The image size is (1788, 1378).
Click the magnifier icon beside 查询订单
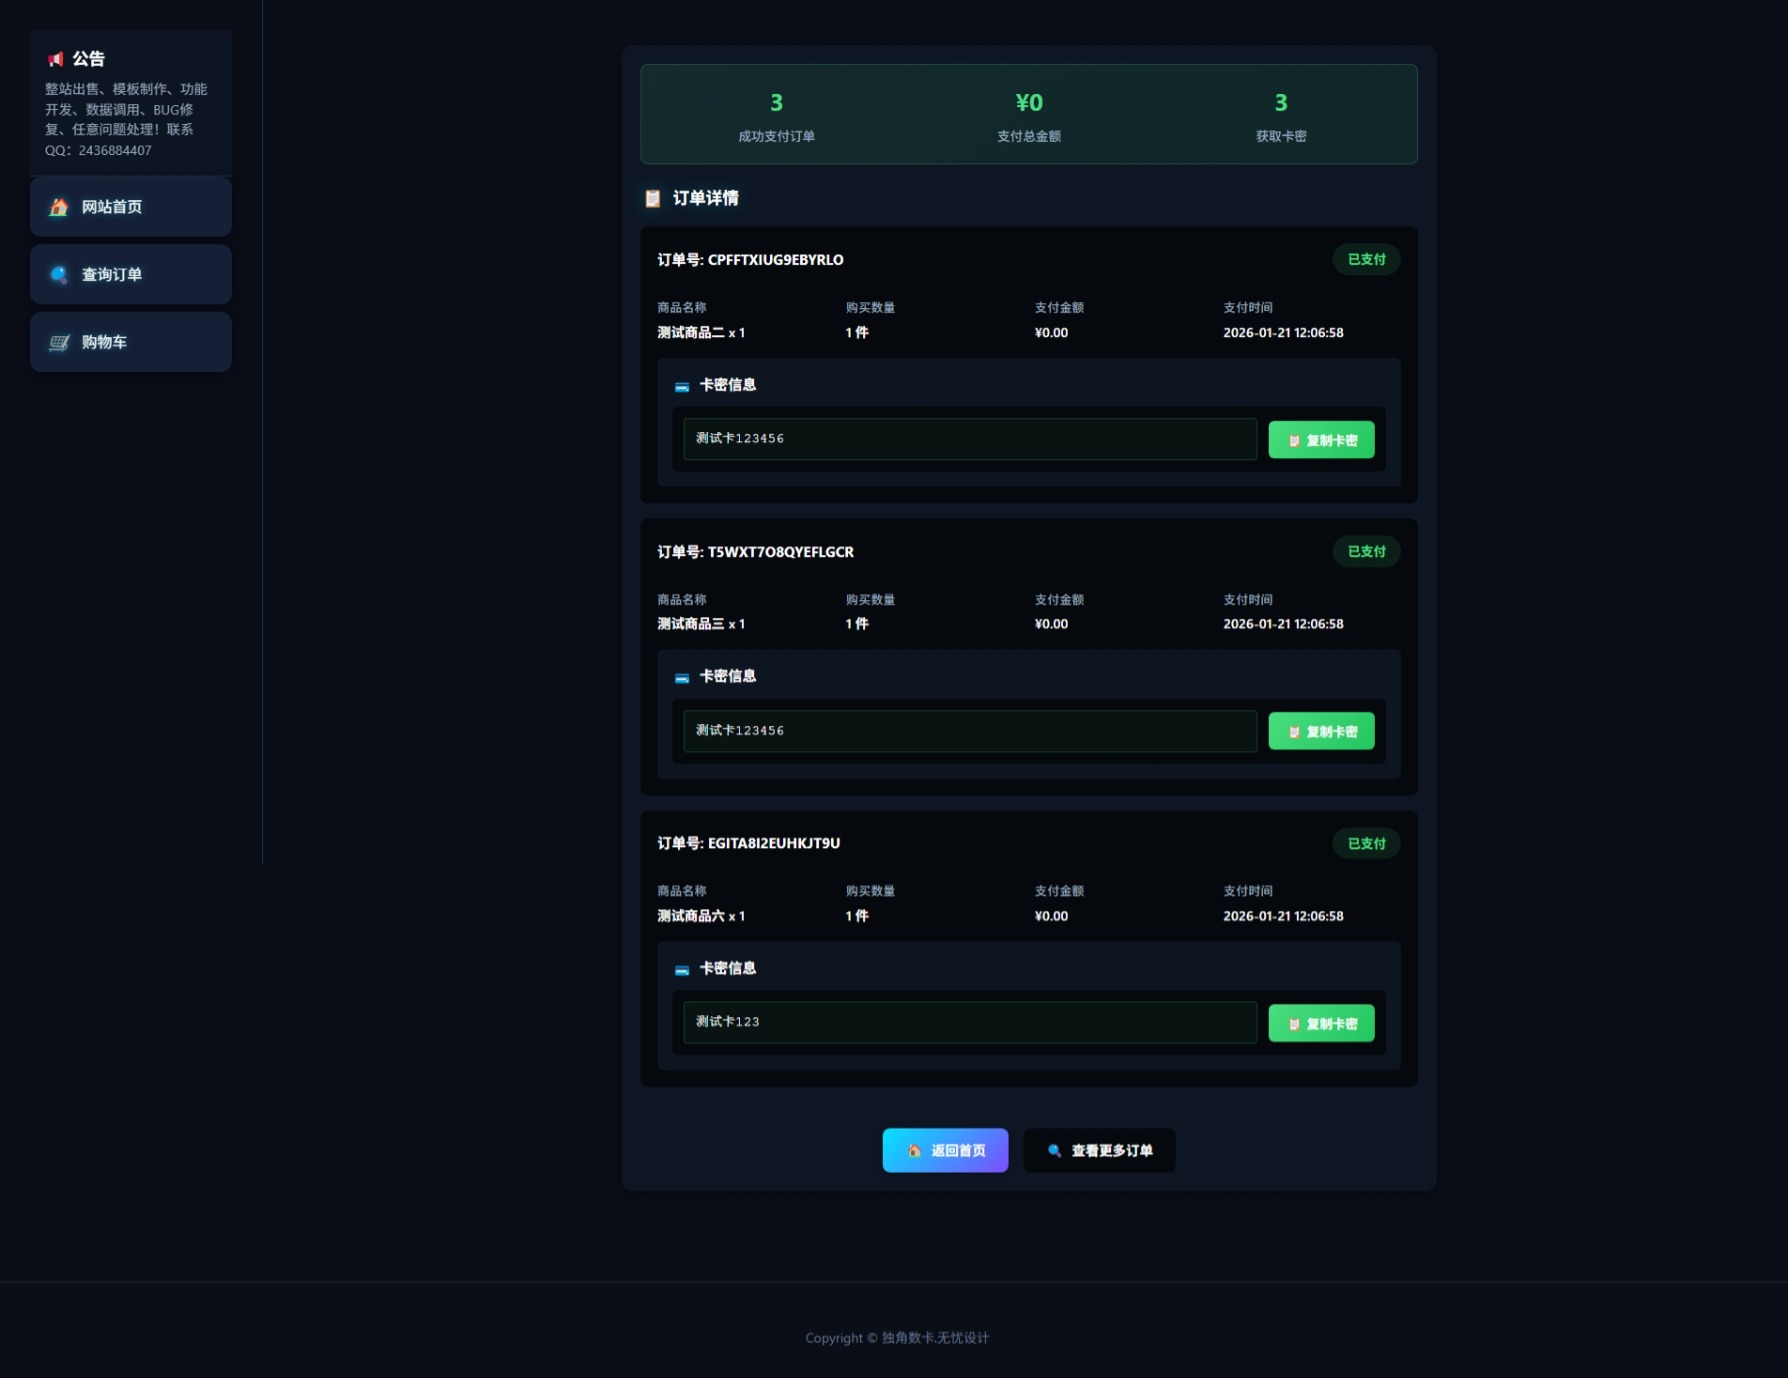59,275
